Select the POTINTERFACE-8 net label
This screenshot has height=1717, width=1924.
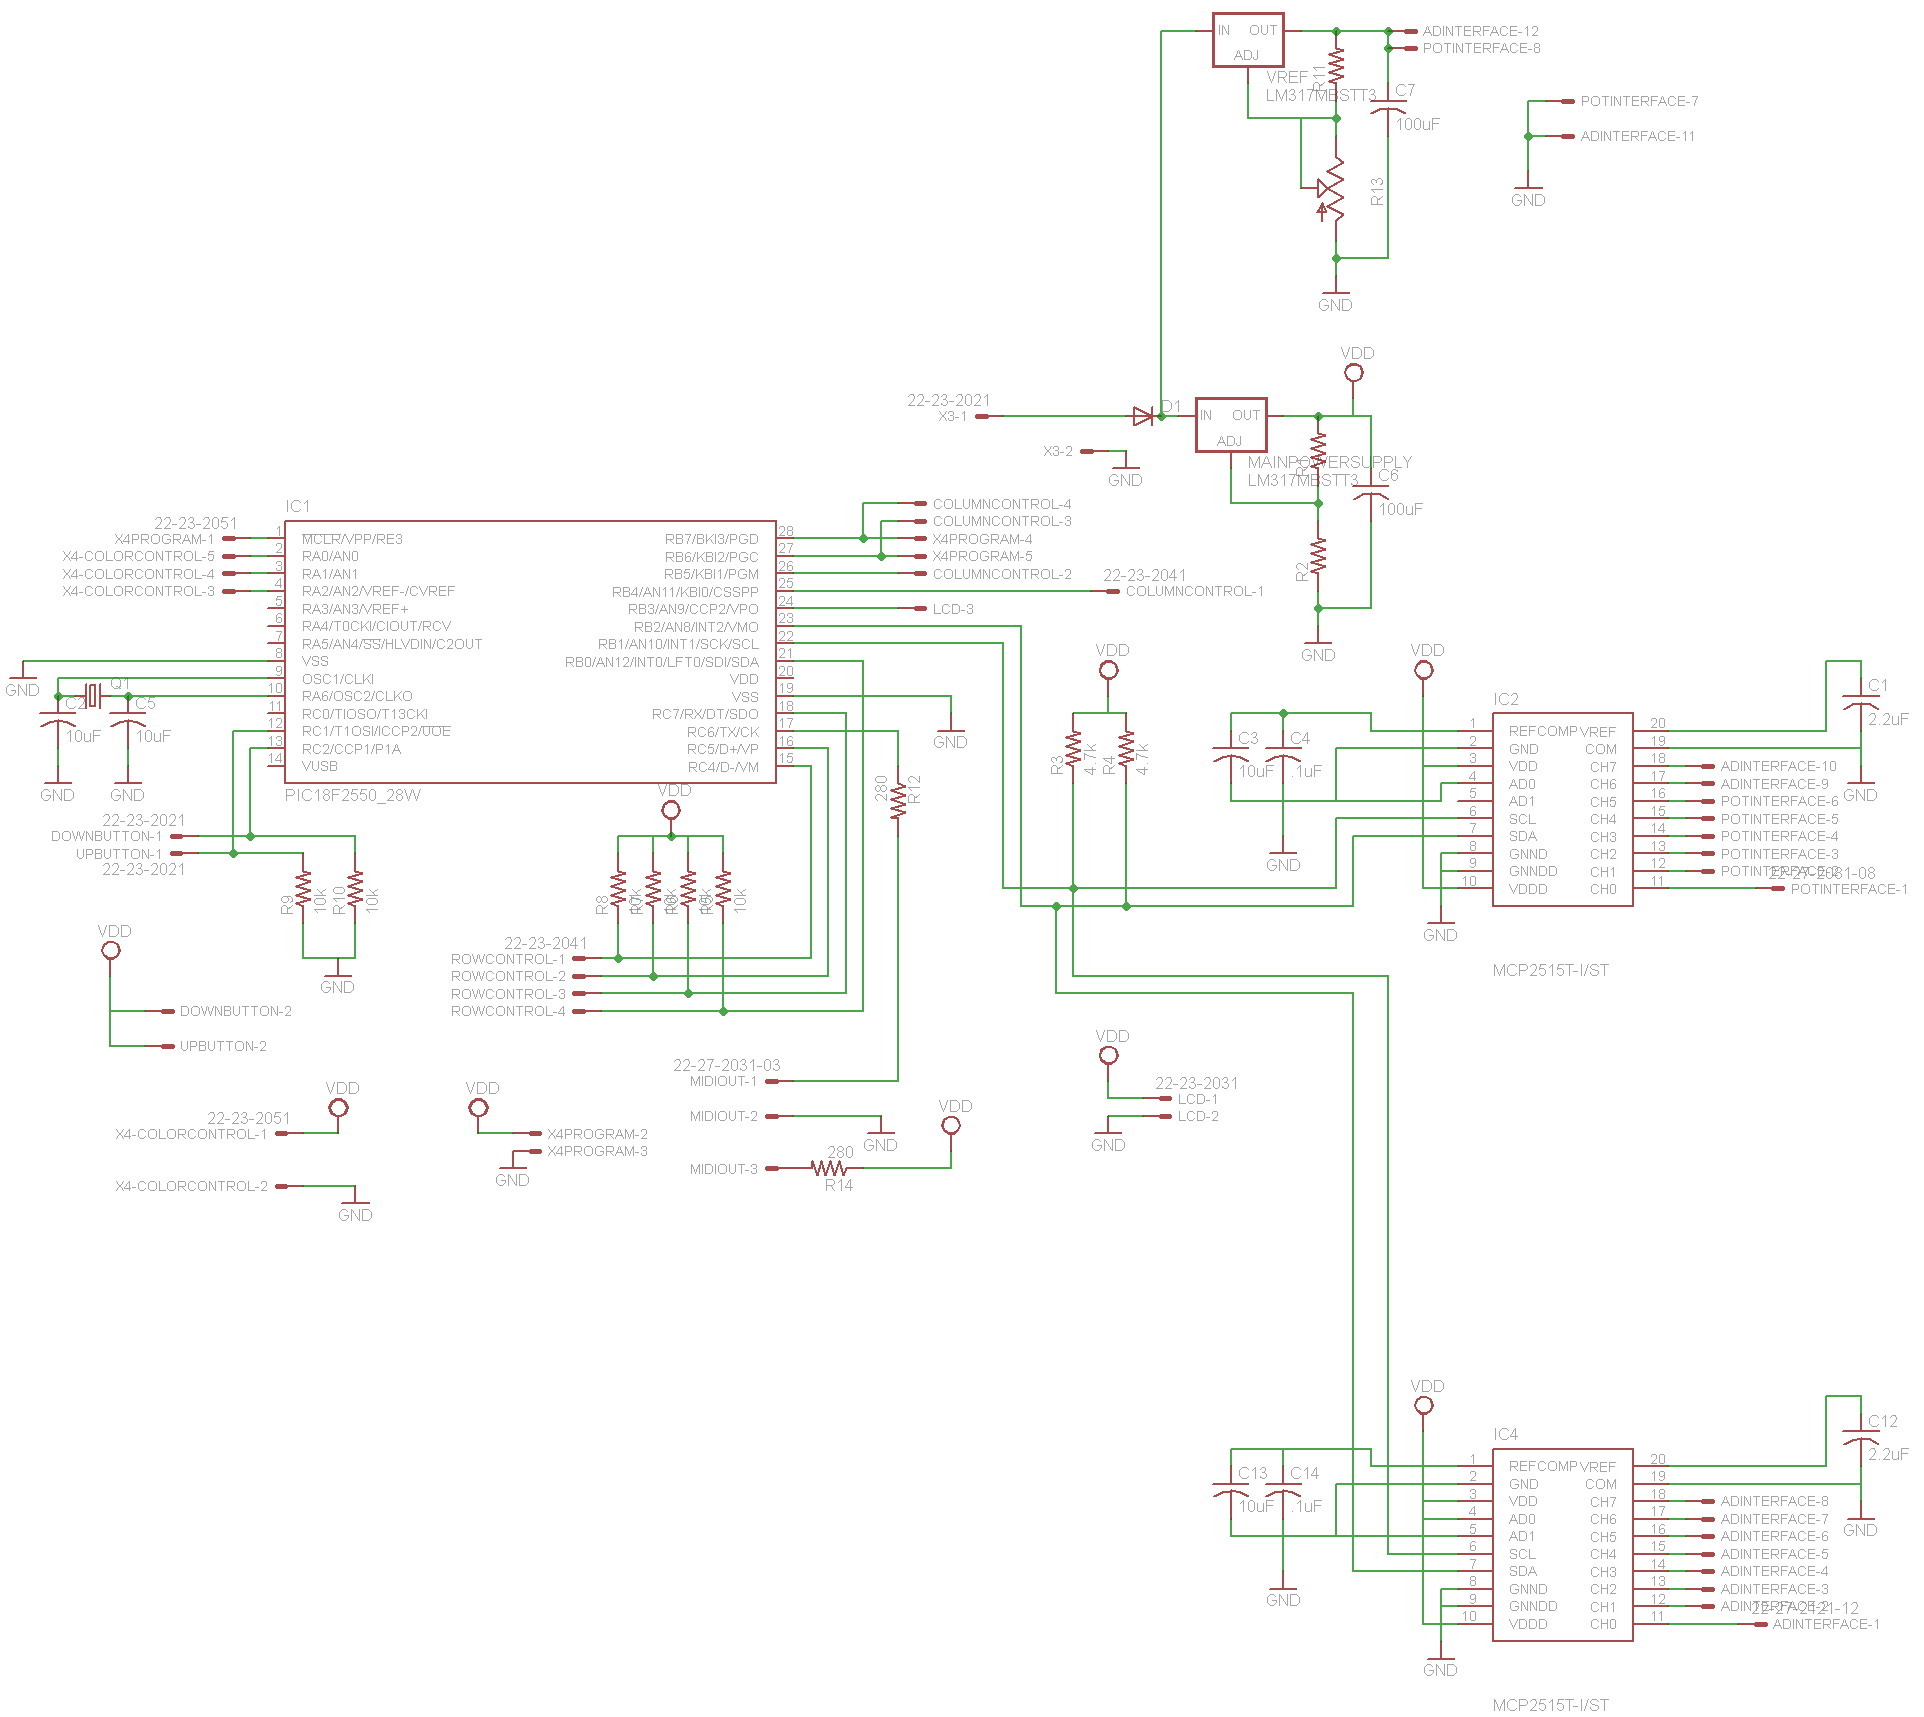1481,48
